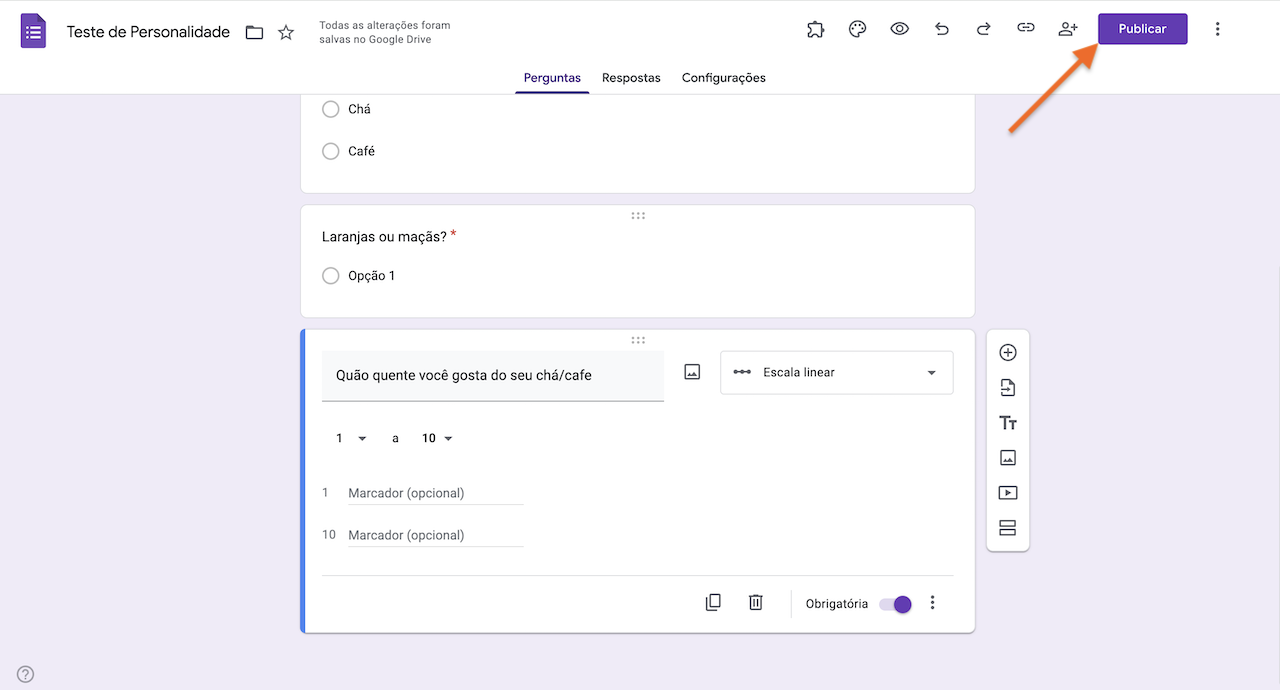The height and width of the screenshot is (690, 1280).
Task: Duplicate the current question
Action: [713, 602]
